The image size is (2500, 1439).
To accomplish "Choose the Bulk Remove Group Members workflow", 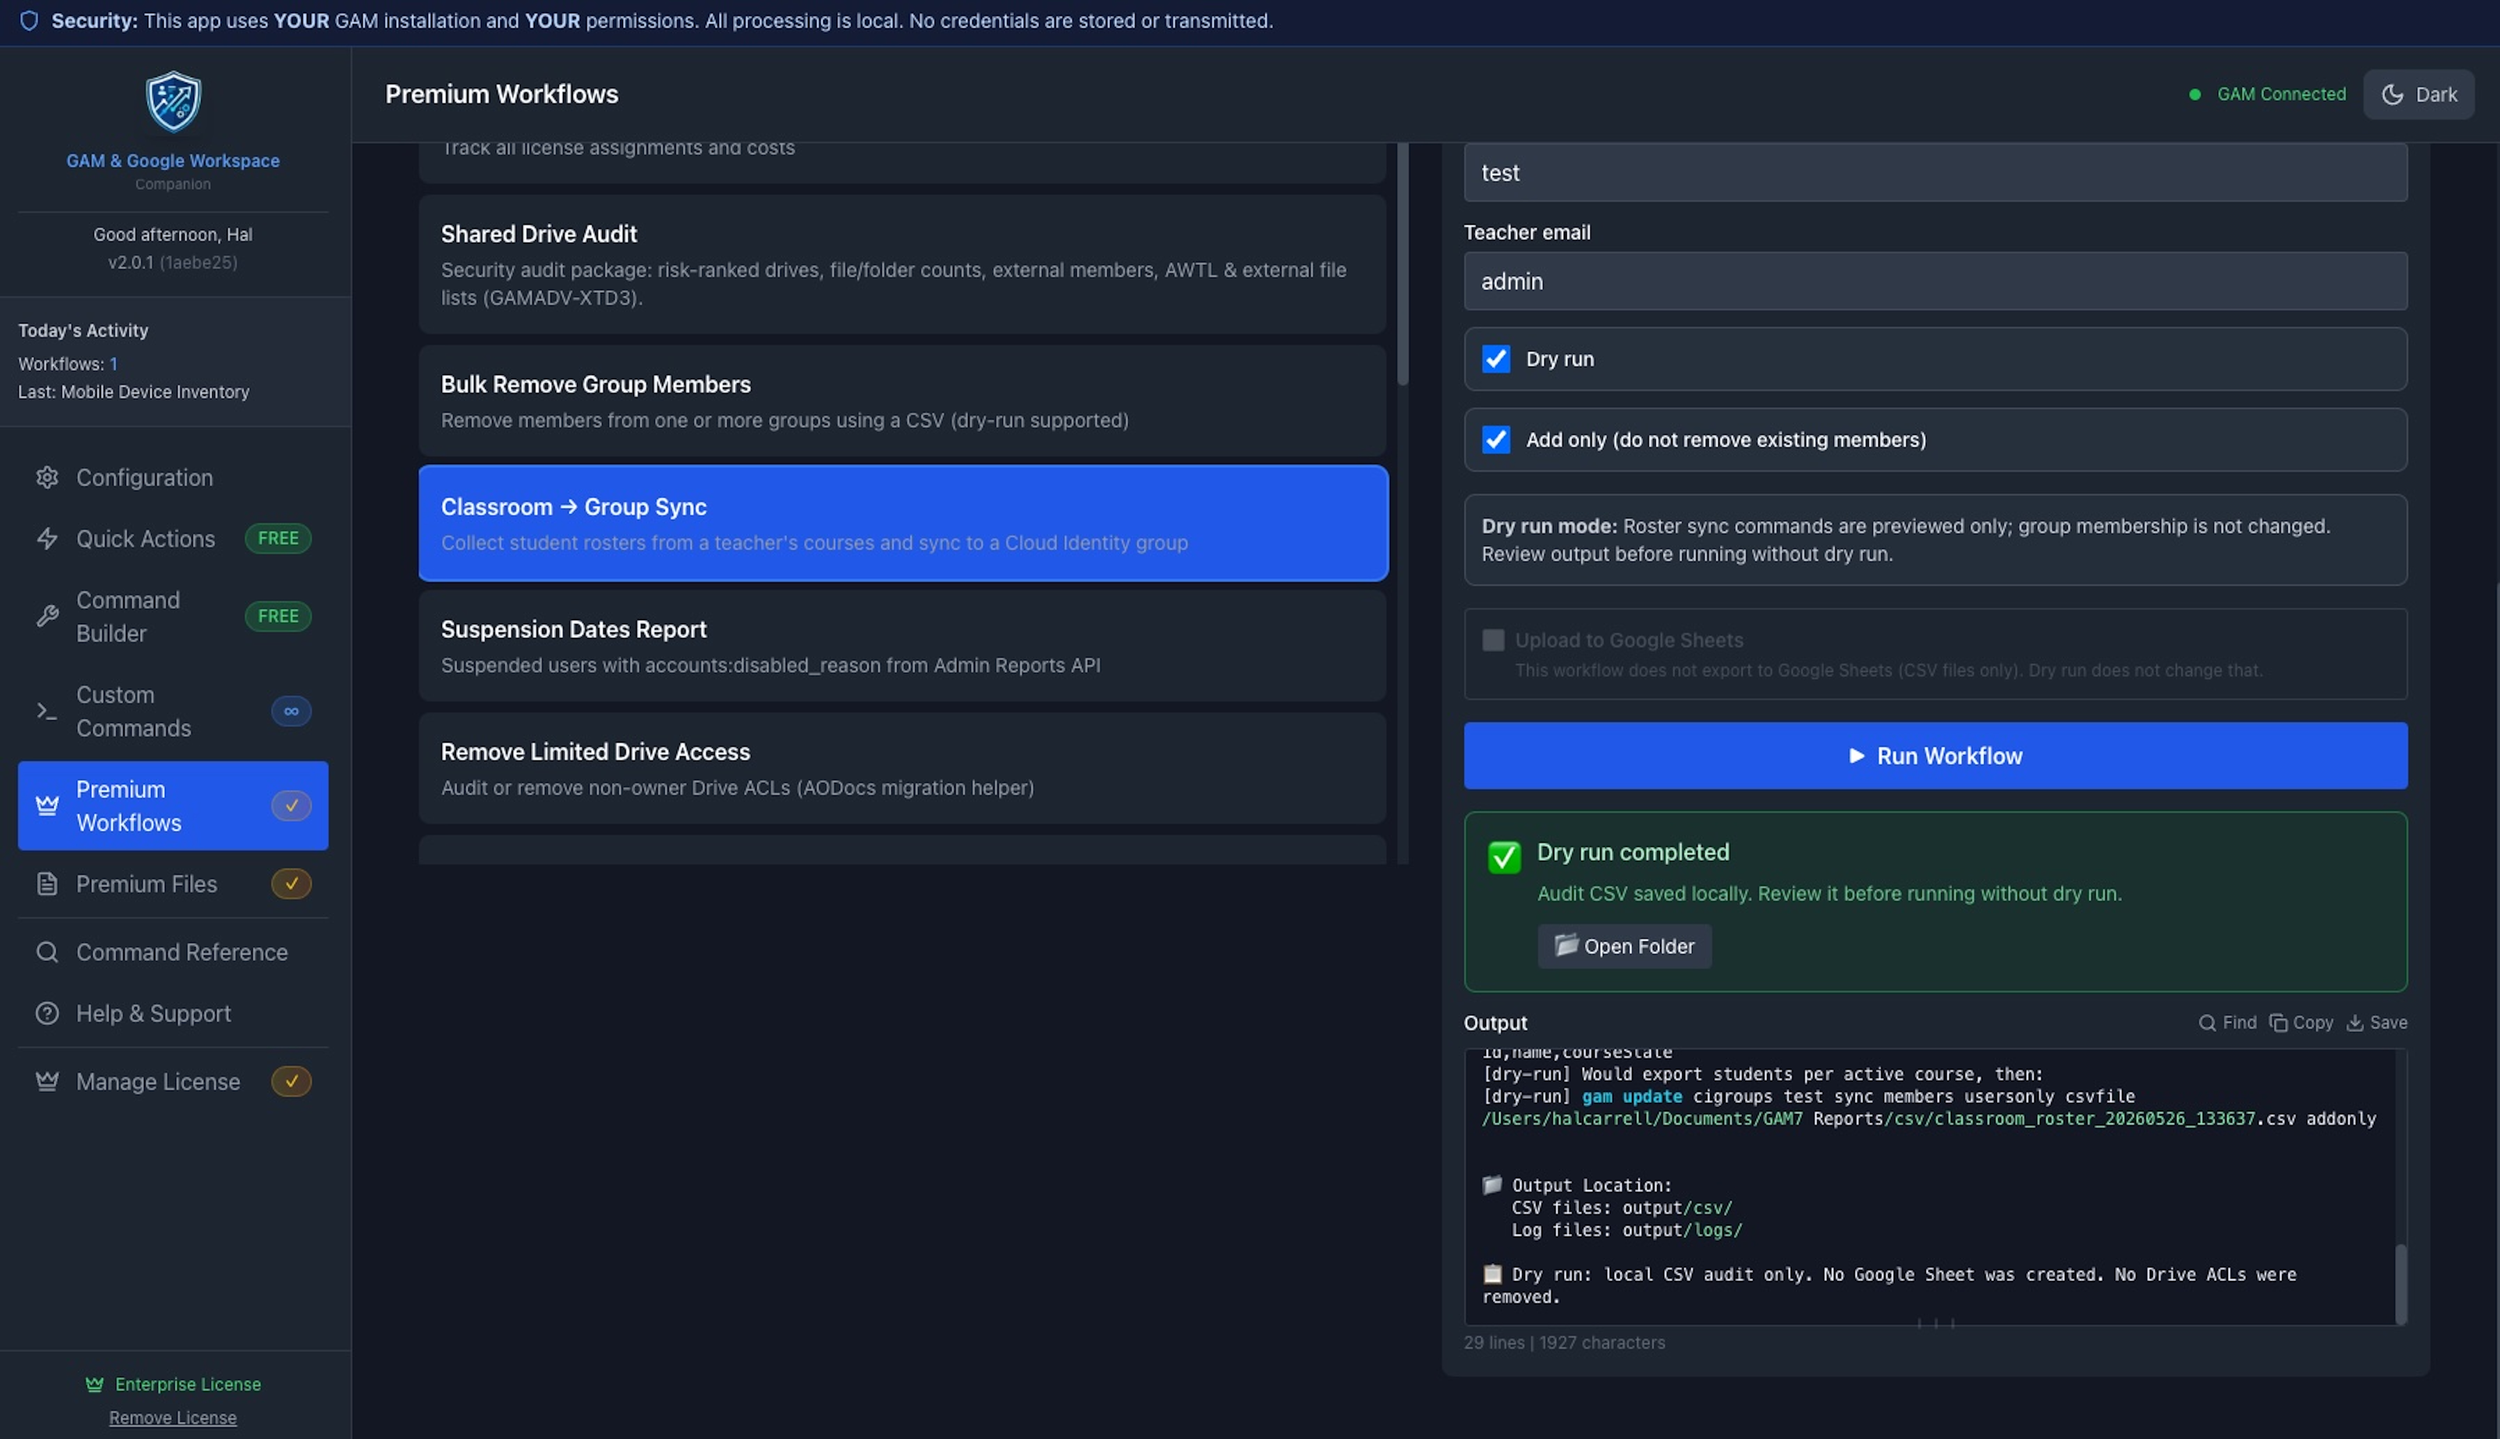I will (902, 400).
